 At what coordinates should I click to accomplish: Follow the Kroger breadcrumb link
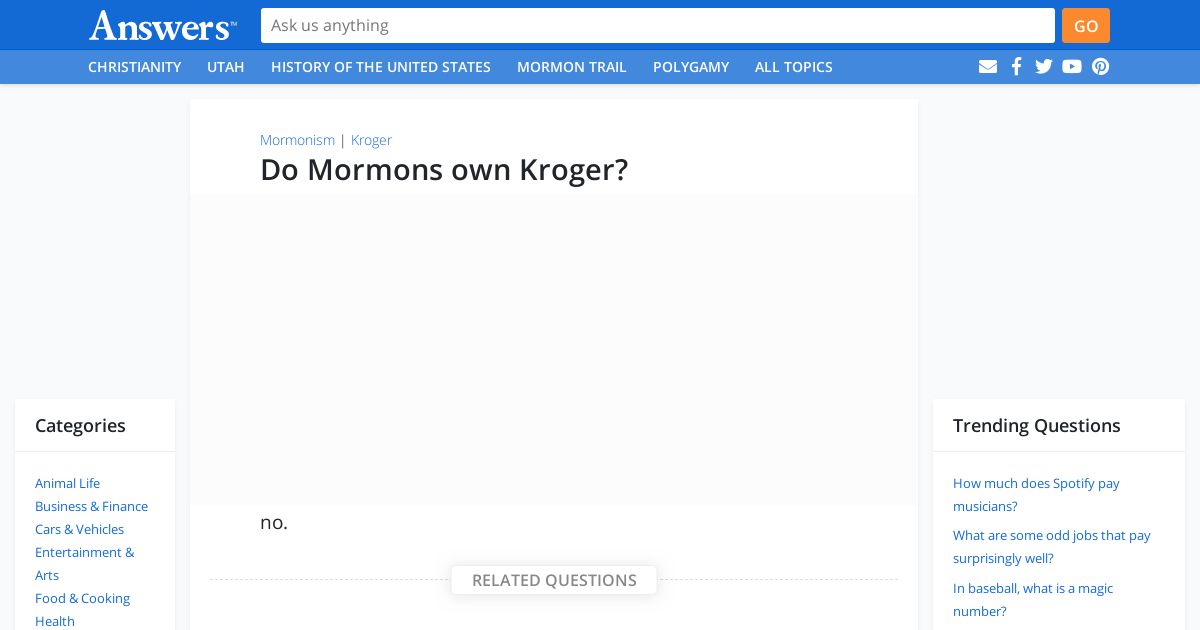tap(371, 140)
